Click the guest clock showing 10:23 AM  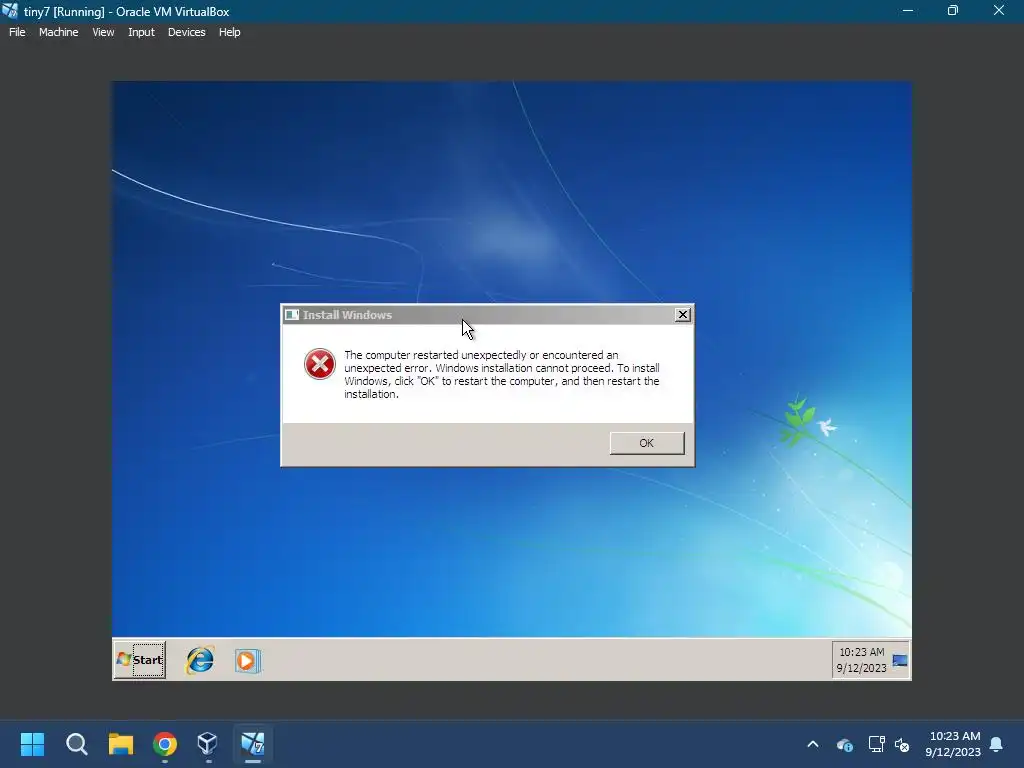(861, 660)
